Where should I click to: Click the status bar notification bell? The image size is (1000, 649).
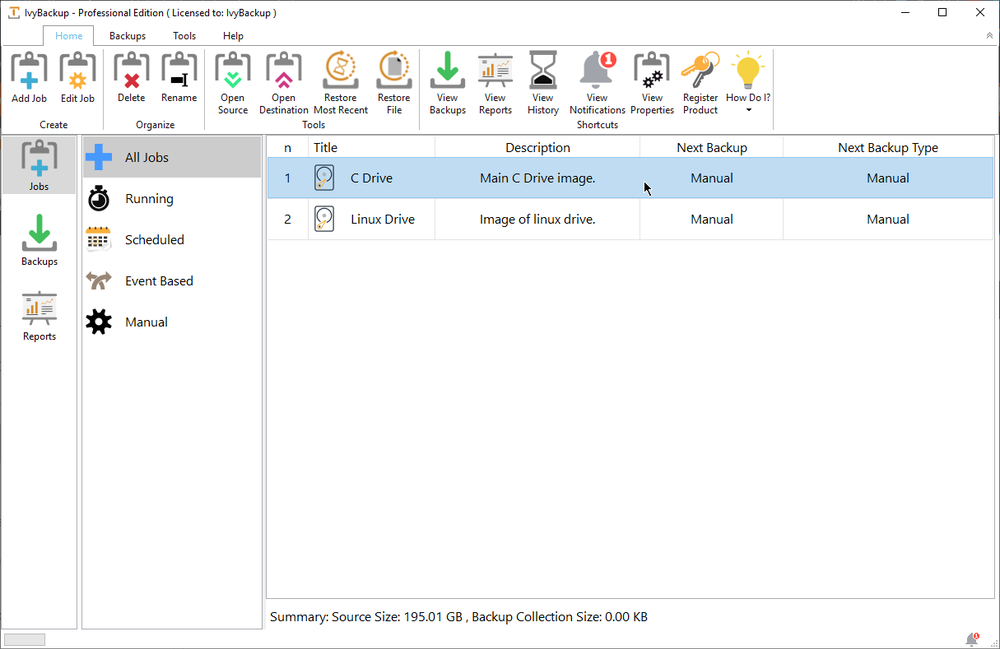(x=972, y=639)
